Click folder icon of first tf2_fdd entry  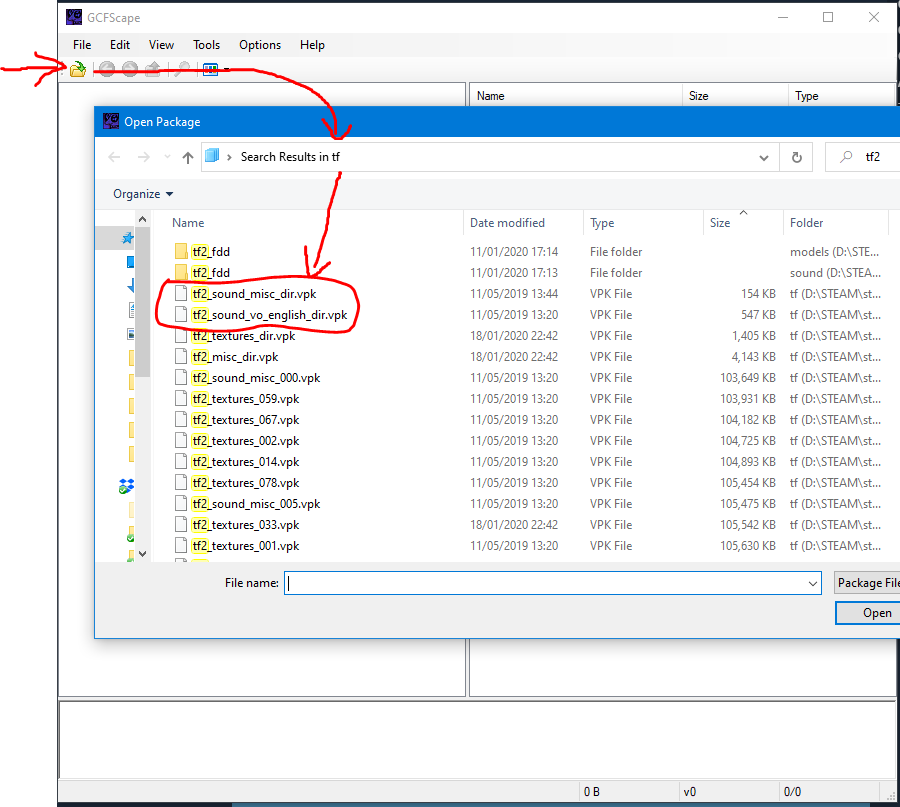pos(181,251)
